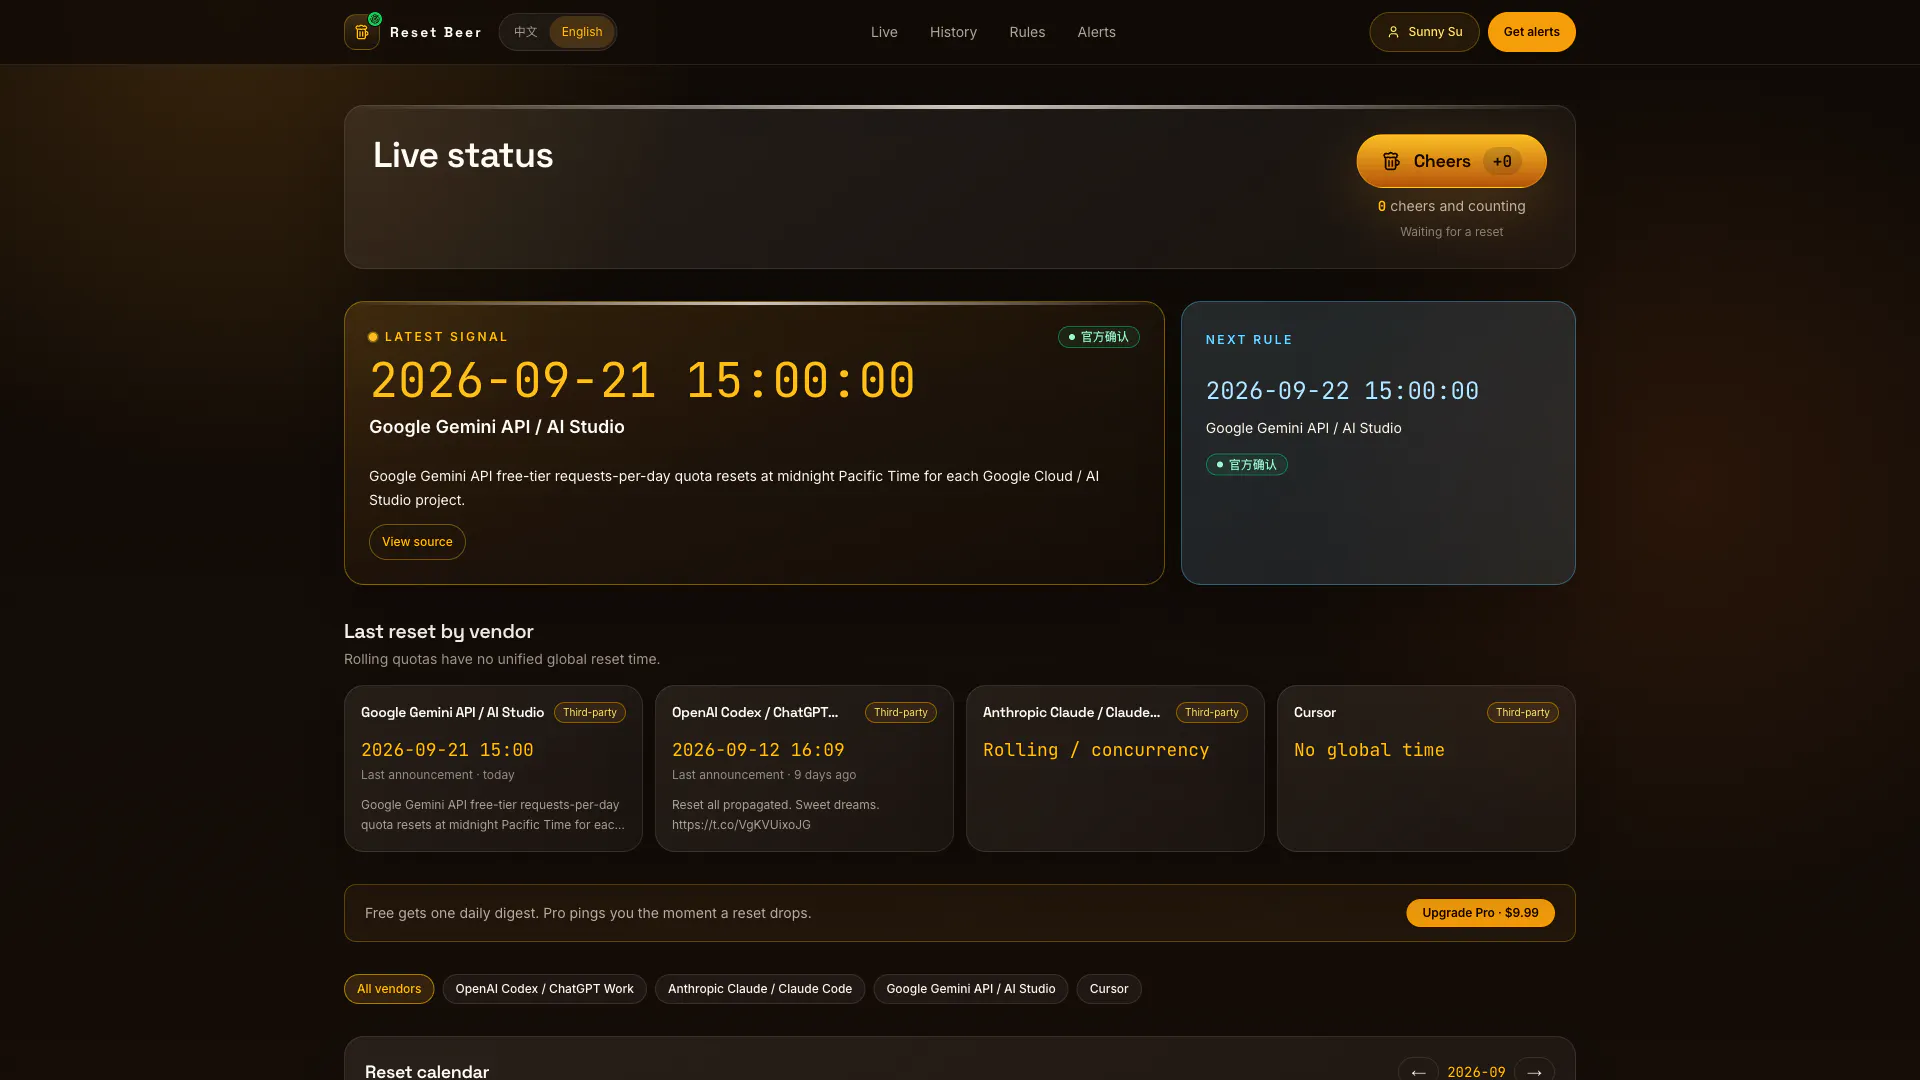This screenshot has height=1080, width=1920.
Task: Click the No global time text
Action: pos(1369,750)
